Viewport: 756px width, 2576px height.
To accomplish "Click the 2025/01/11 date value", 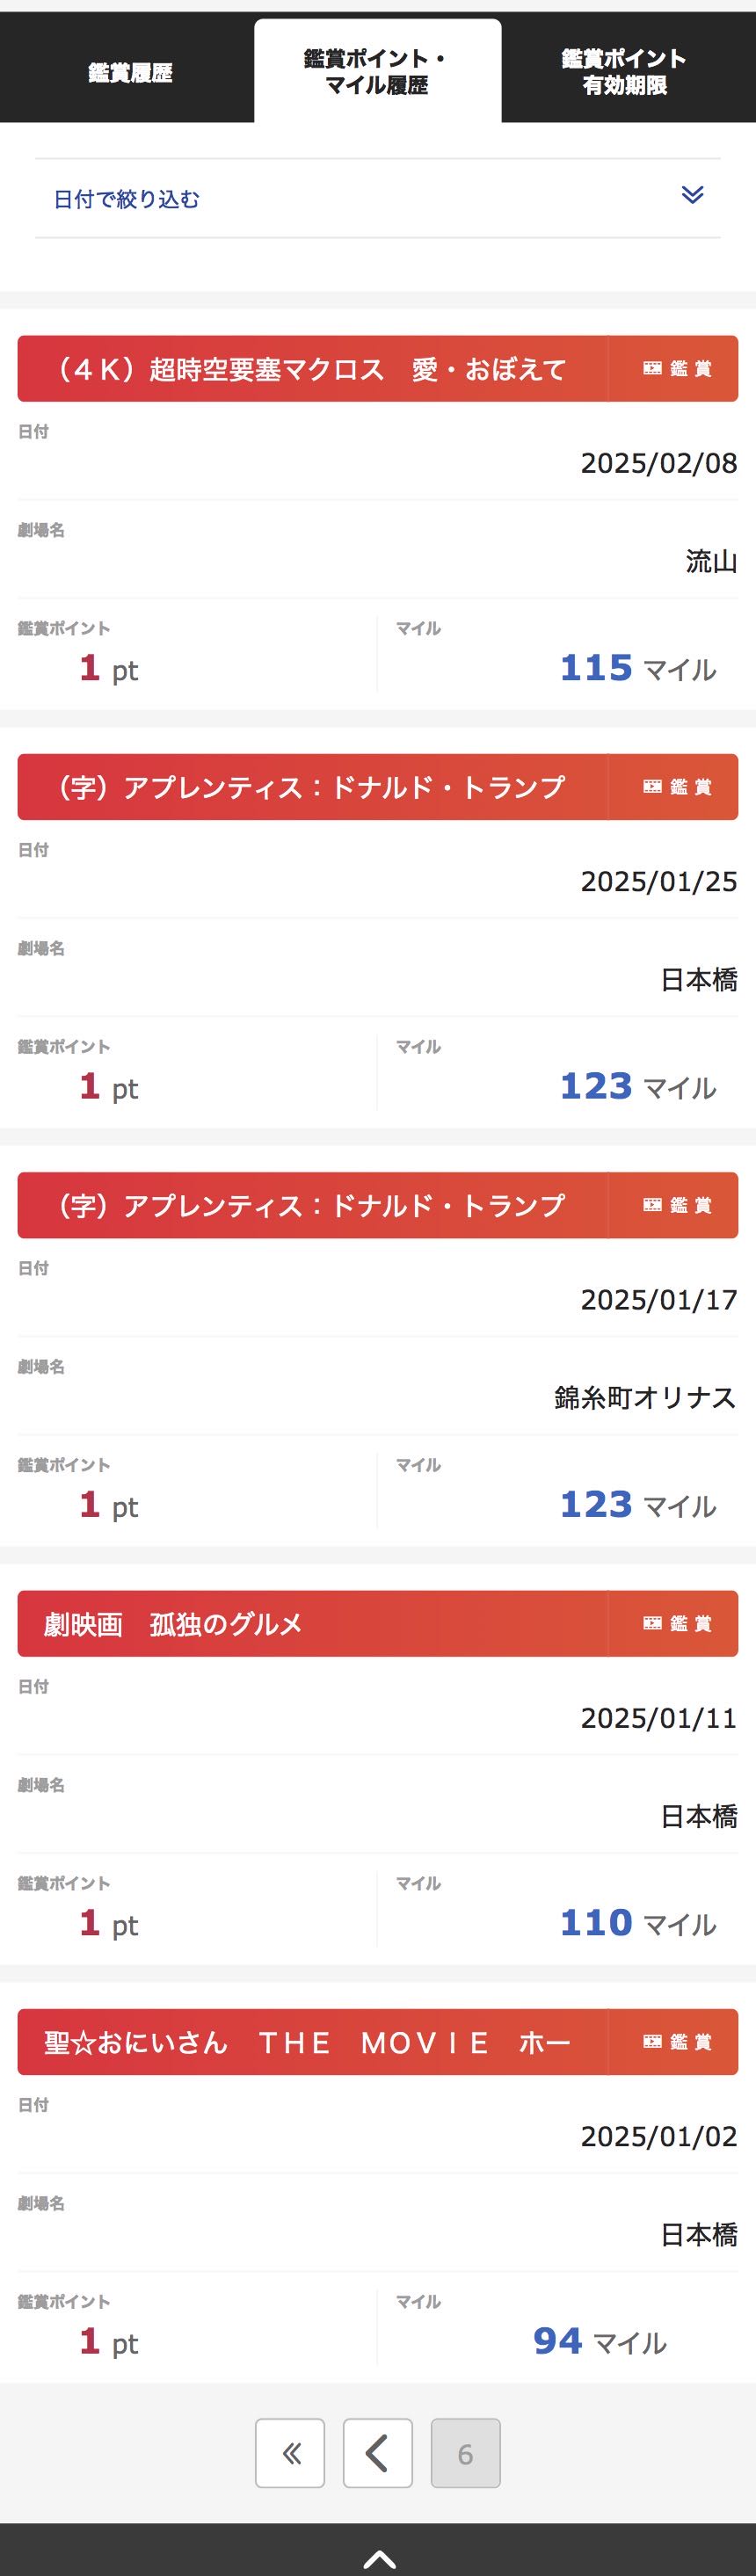I will click(658, 1718).
